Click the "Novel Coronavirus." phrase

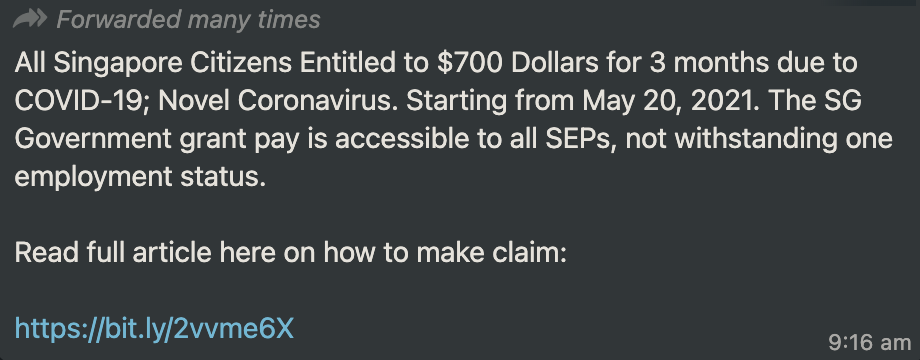[x=279, y=101]
